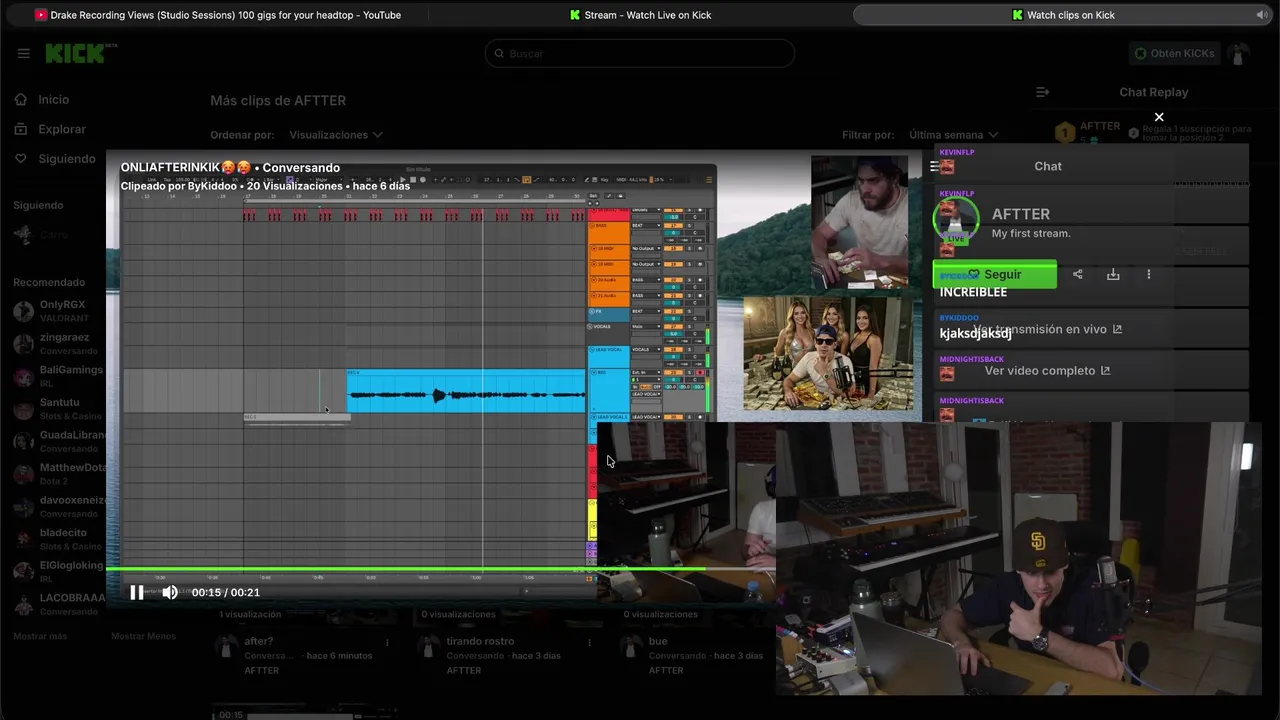Open the hamburger menu next to Kick logo
This screenshot has height=720, width=1280.
(x=24, y=53)
